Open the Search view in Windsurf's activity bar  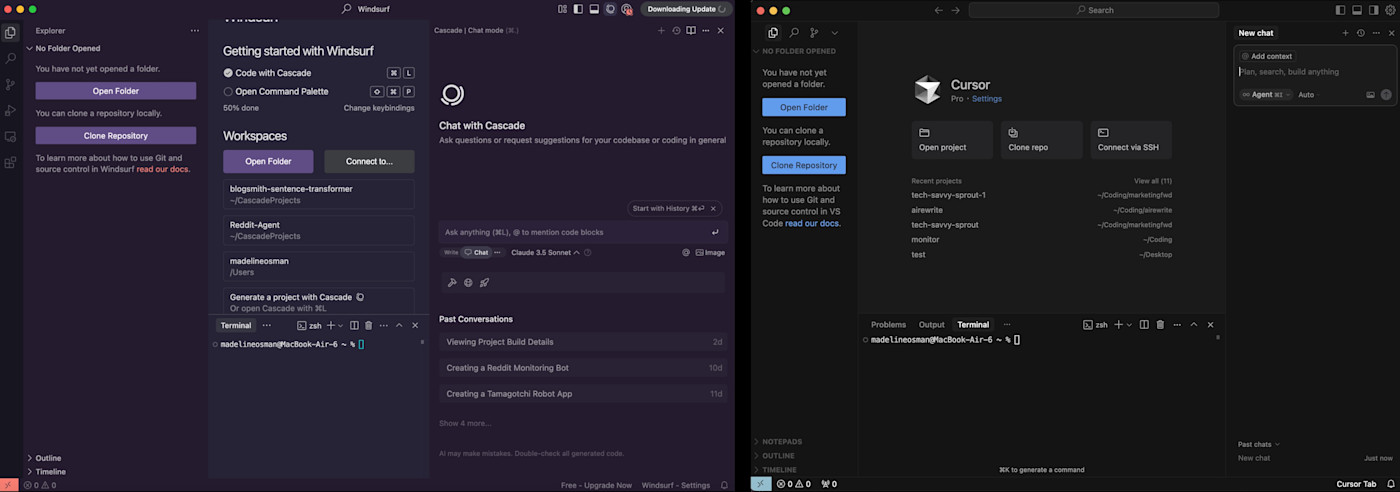point(10,59)
